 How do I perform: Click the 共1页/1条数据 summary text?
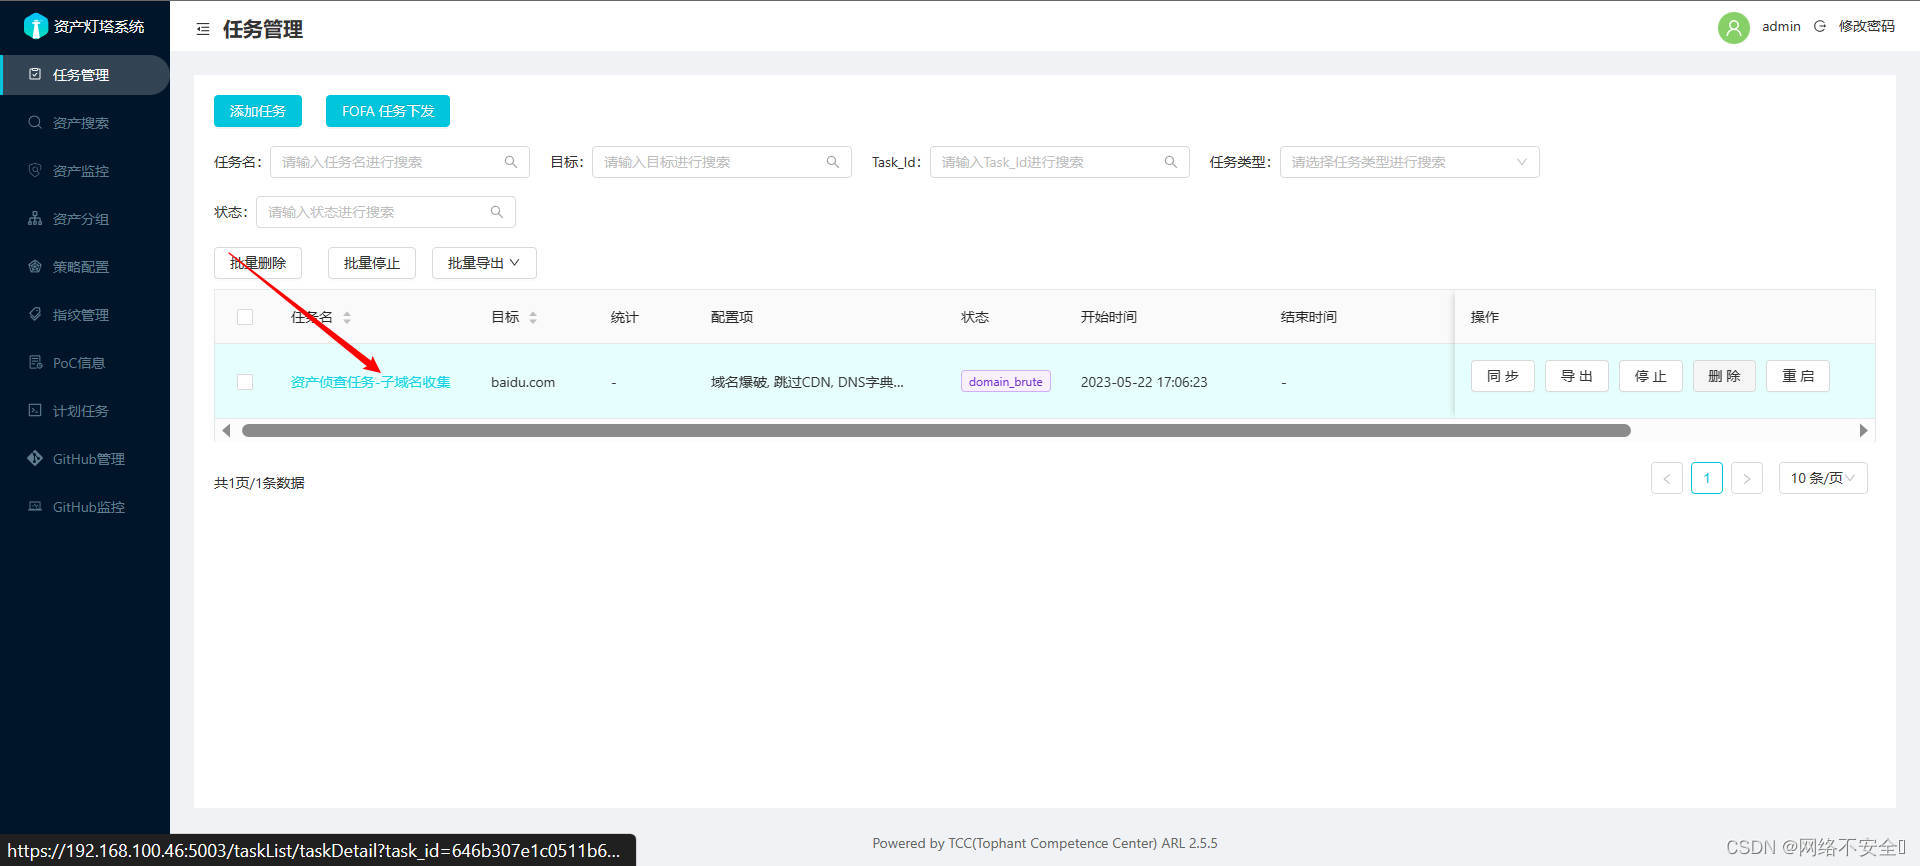tap(259, 483)
